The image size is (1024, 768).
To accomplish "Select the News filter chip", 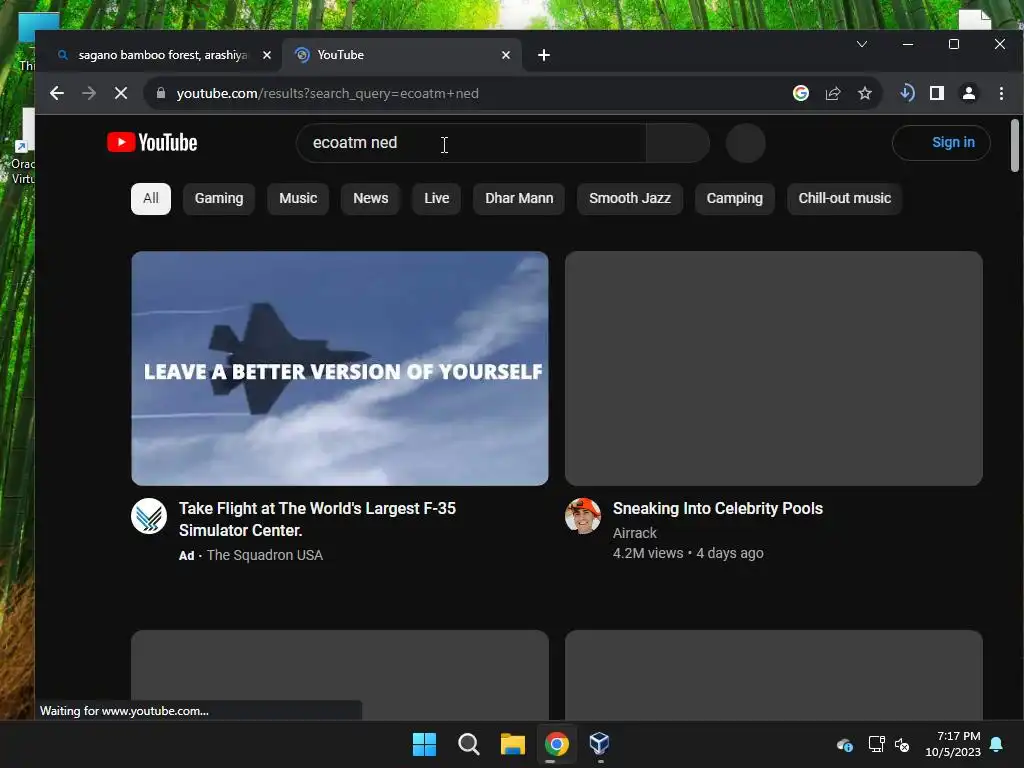I will click(x=370, y=199).
